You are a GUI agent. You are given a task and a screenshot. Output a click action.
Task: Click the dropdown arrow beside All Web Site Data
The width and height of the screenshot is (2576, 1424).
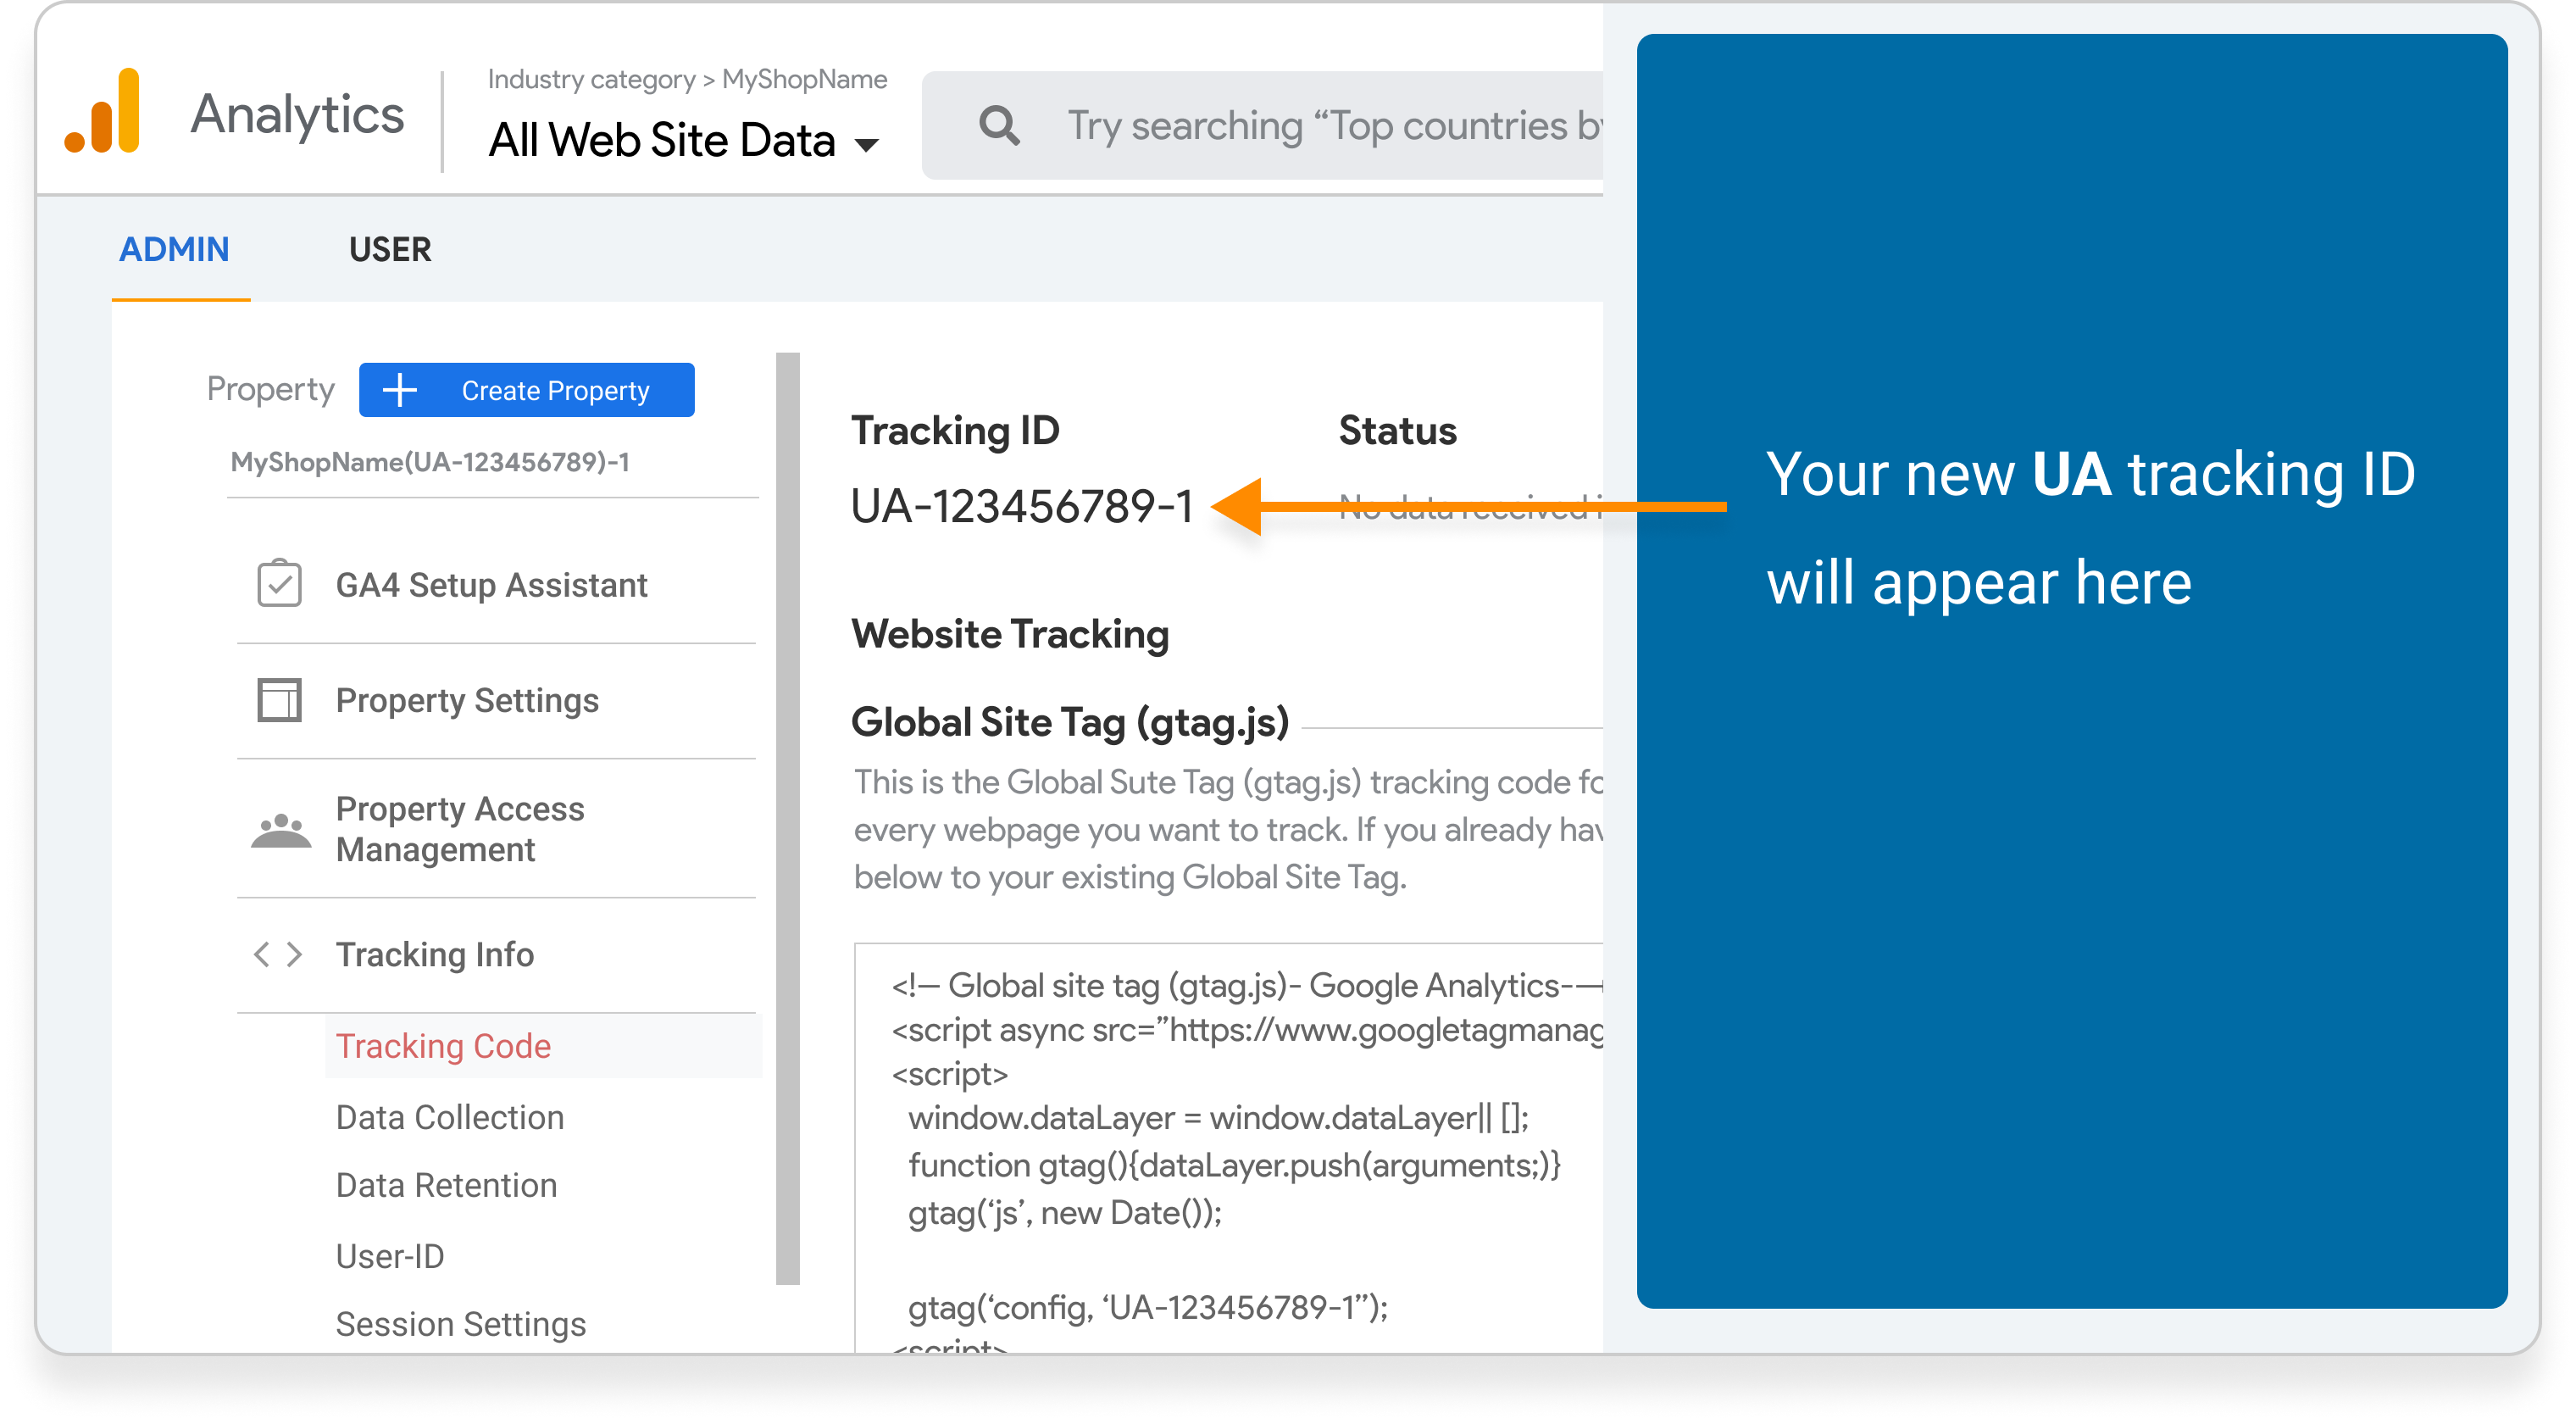click(867, 145)
